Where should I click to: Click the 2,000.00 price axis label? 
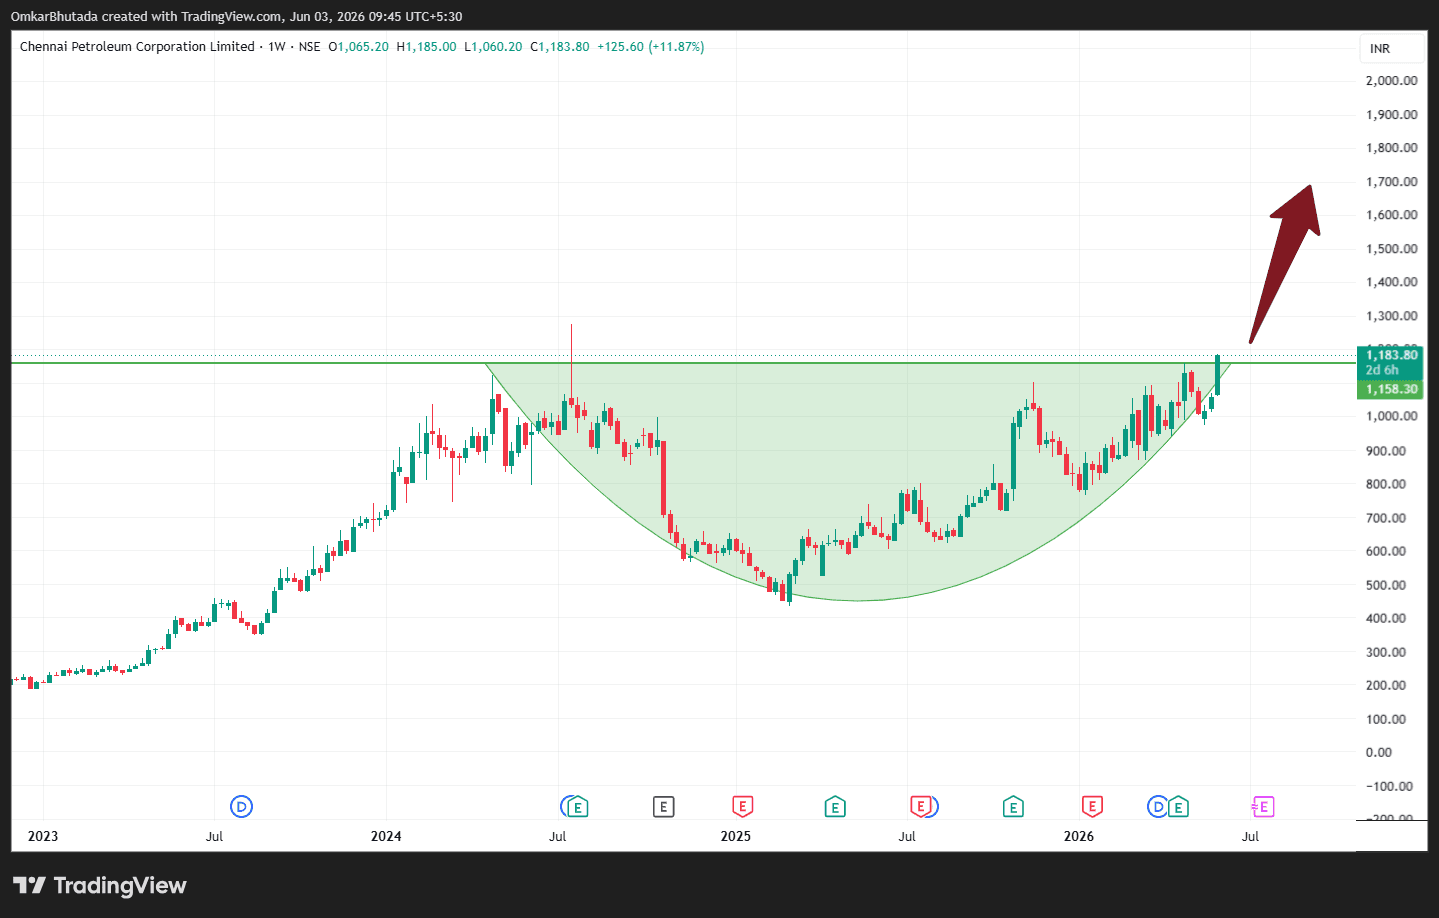(1392, 81)
